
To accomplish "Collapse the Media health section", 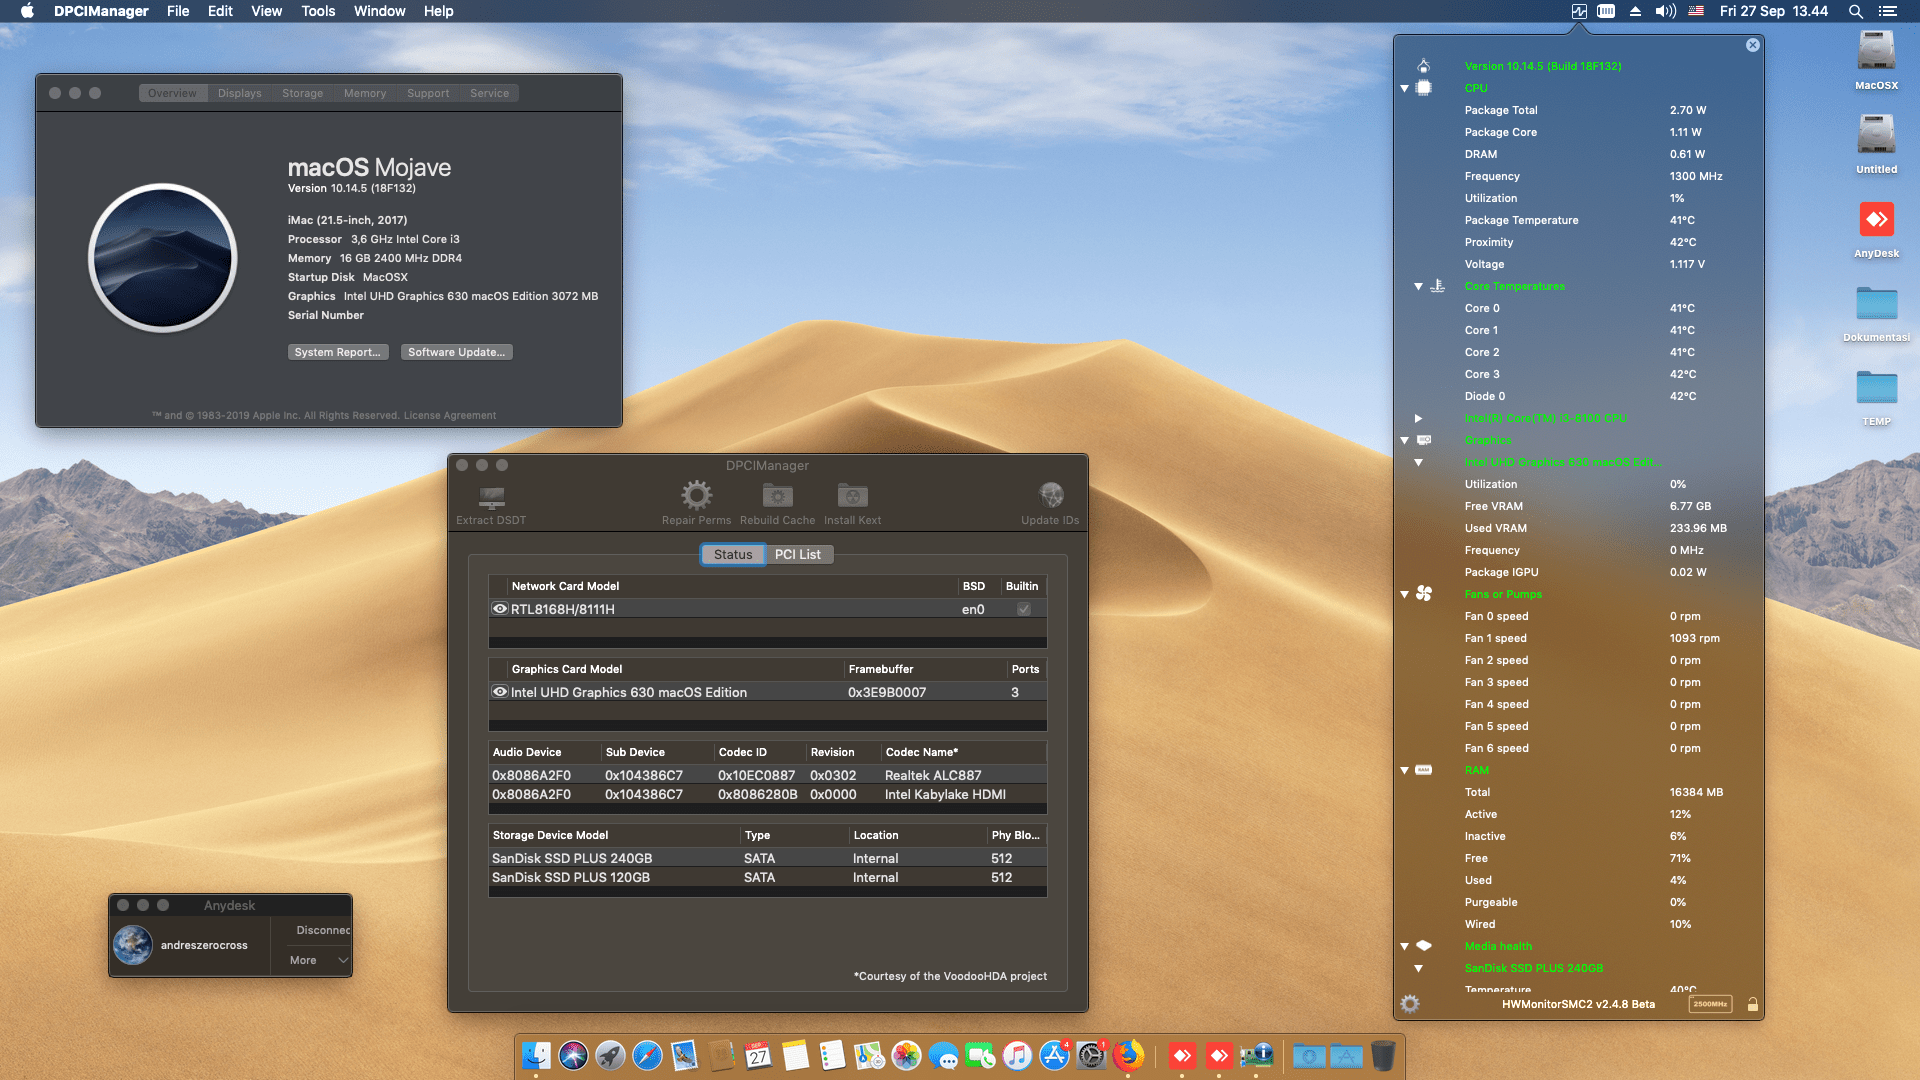I will [x=1404, y=946].
